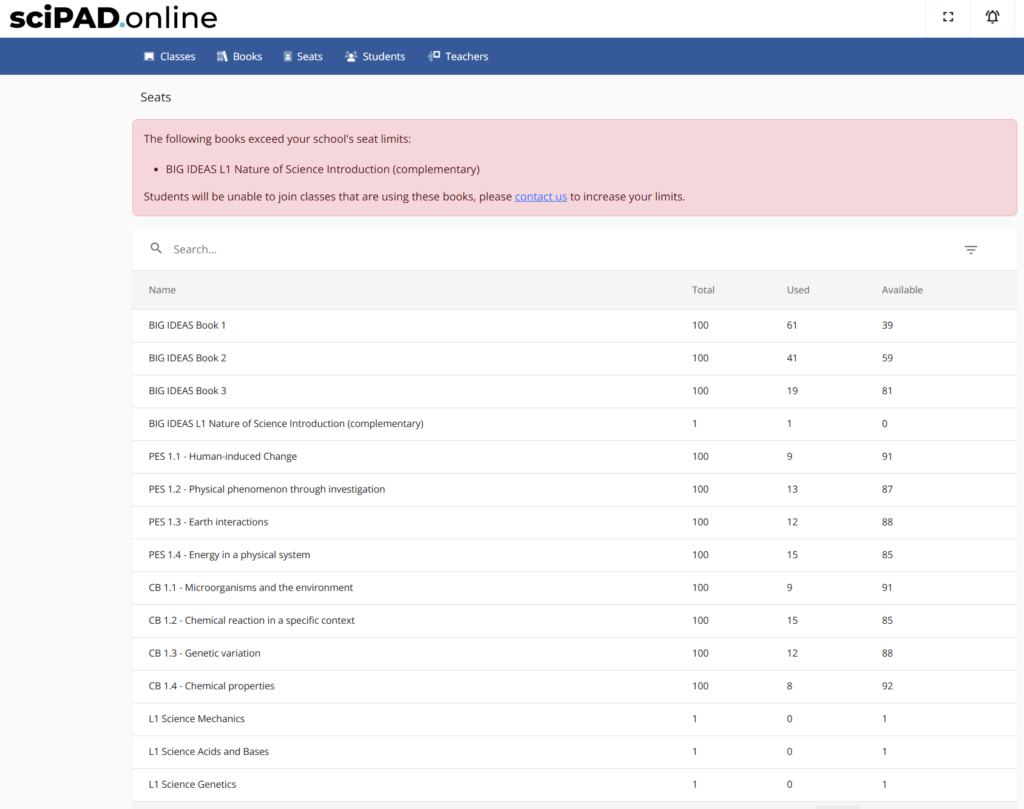Sort by the Used column header
The height and width of the screenshot is (809, 1024).
point(798,290)
